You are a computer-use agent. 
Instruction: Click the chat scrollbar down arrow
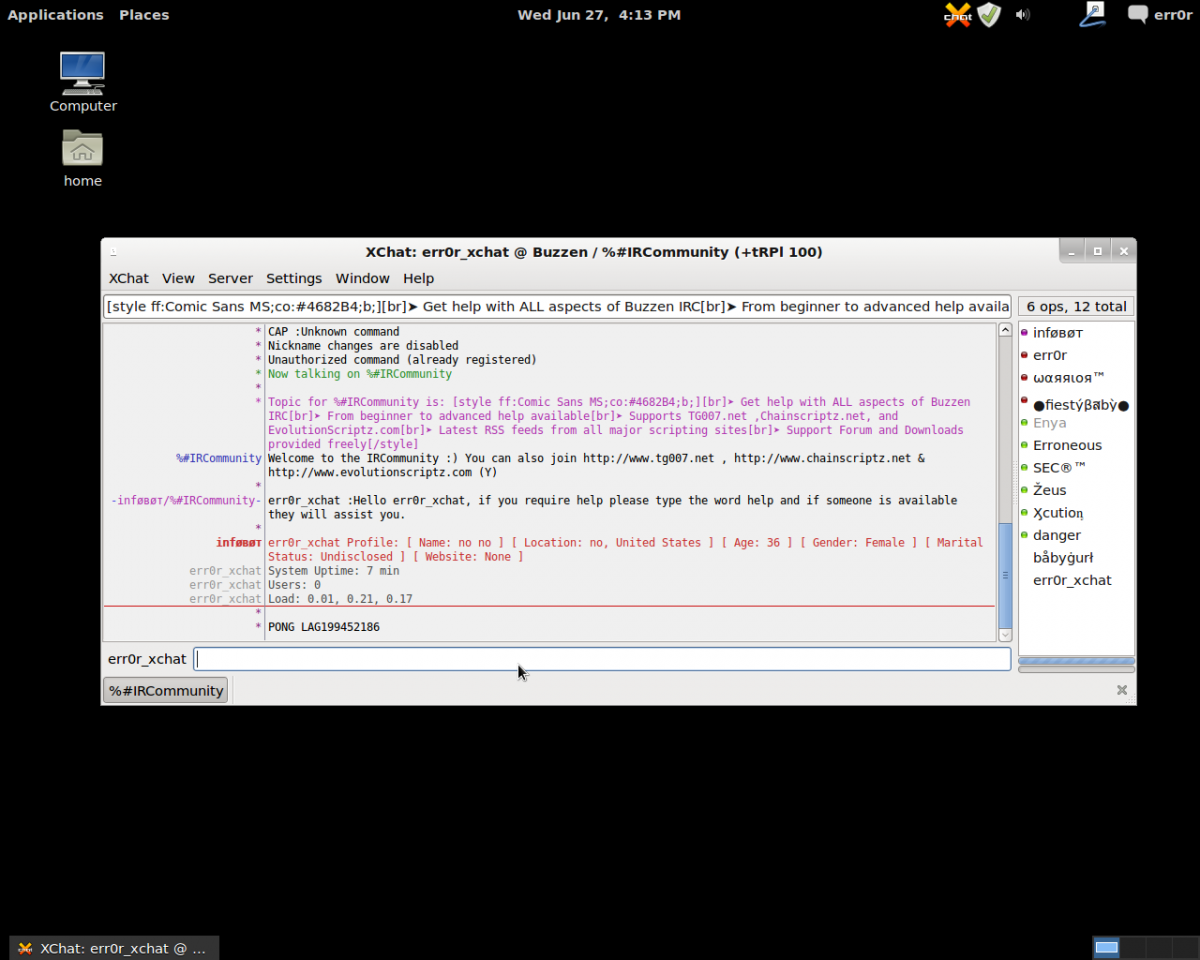[x=1005, y=634]
